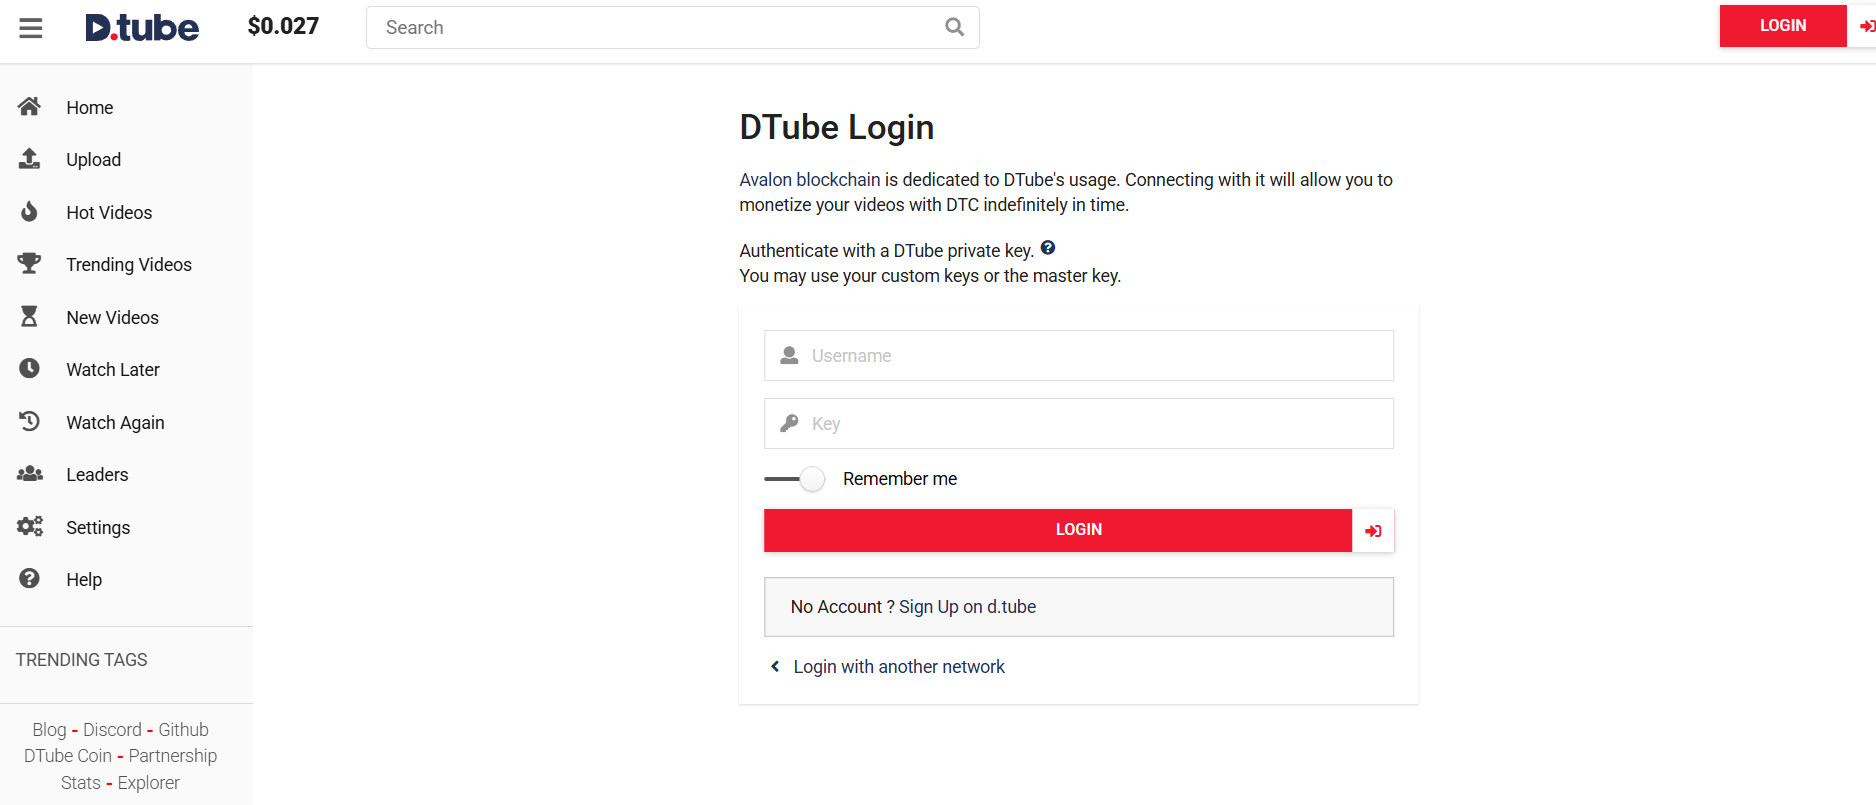
Task: Click the Settings gears icon
Action: [29, 526]
